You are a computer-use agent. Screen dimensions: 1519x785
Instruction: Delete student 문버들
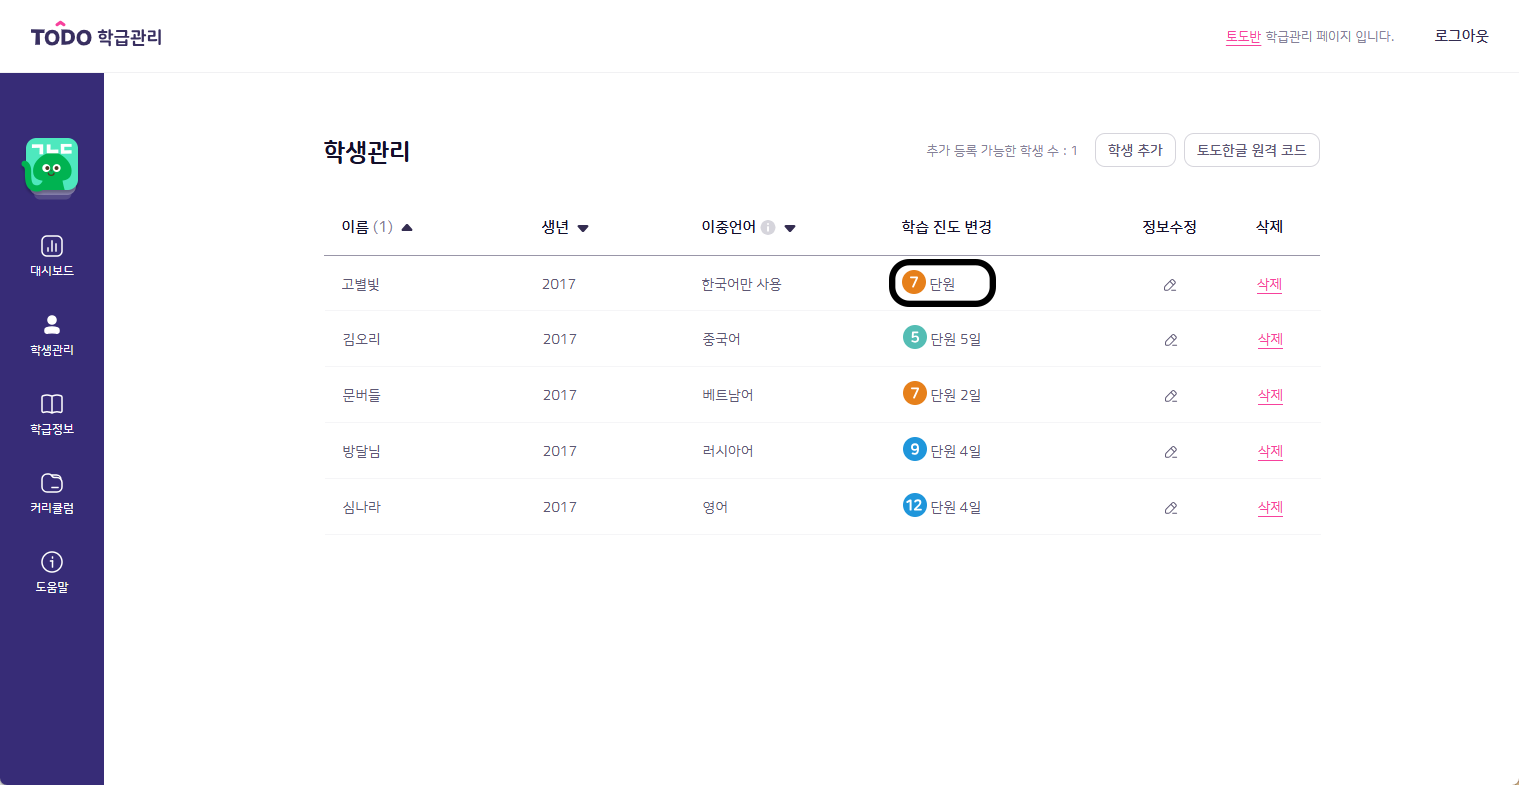coord(1270,395)
